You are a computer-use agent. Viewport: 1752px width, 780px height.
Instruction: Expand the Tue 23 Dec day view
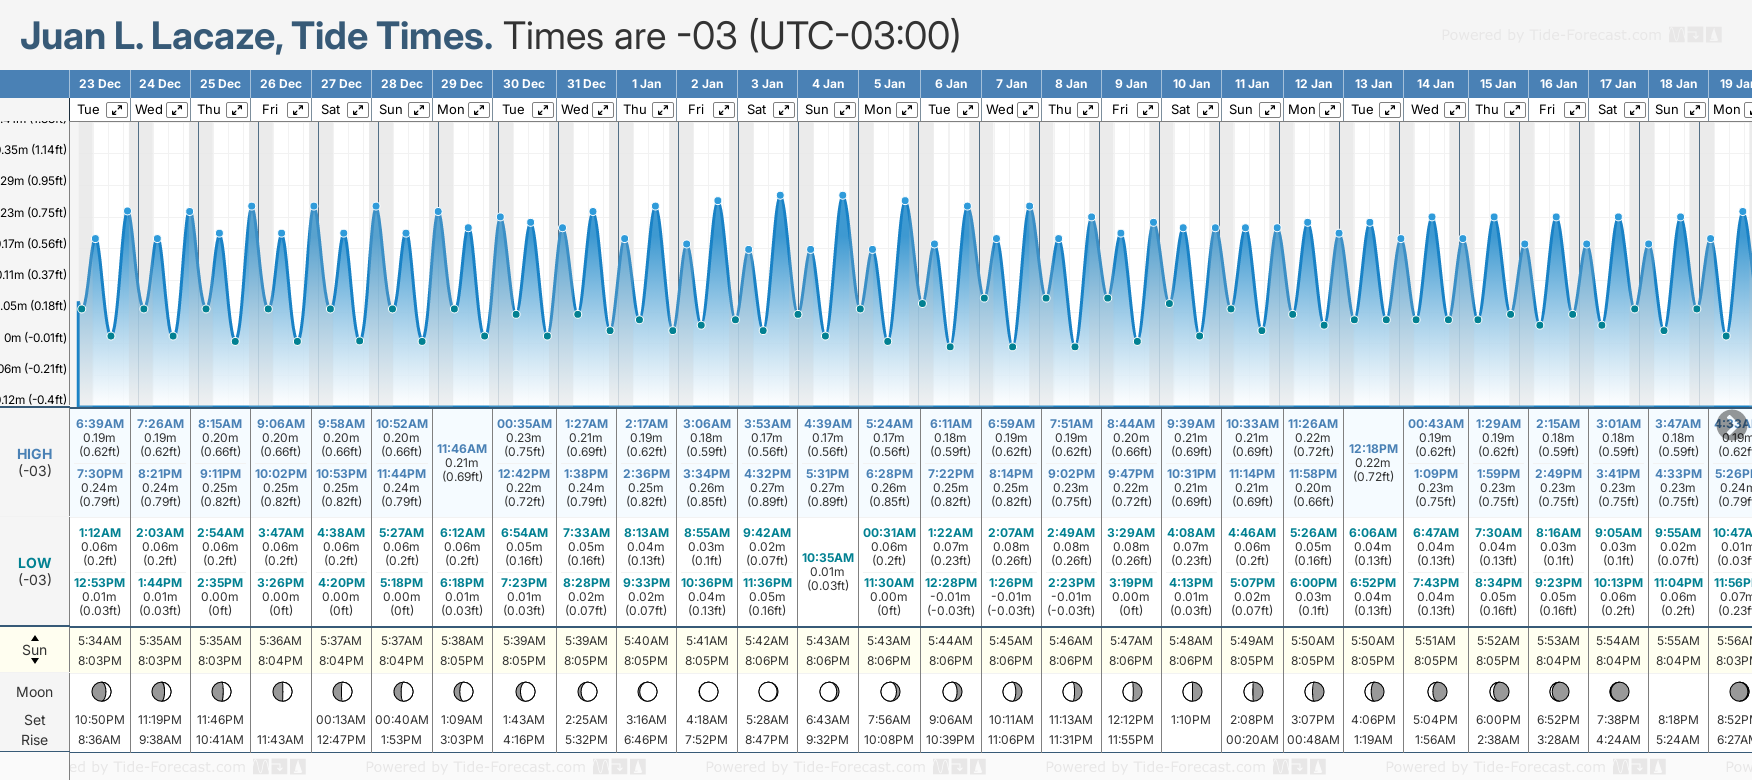pos(117,110)
